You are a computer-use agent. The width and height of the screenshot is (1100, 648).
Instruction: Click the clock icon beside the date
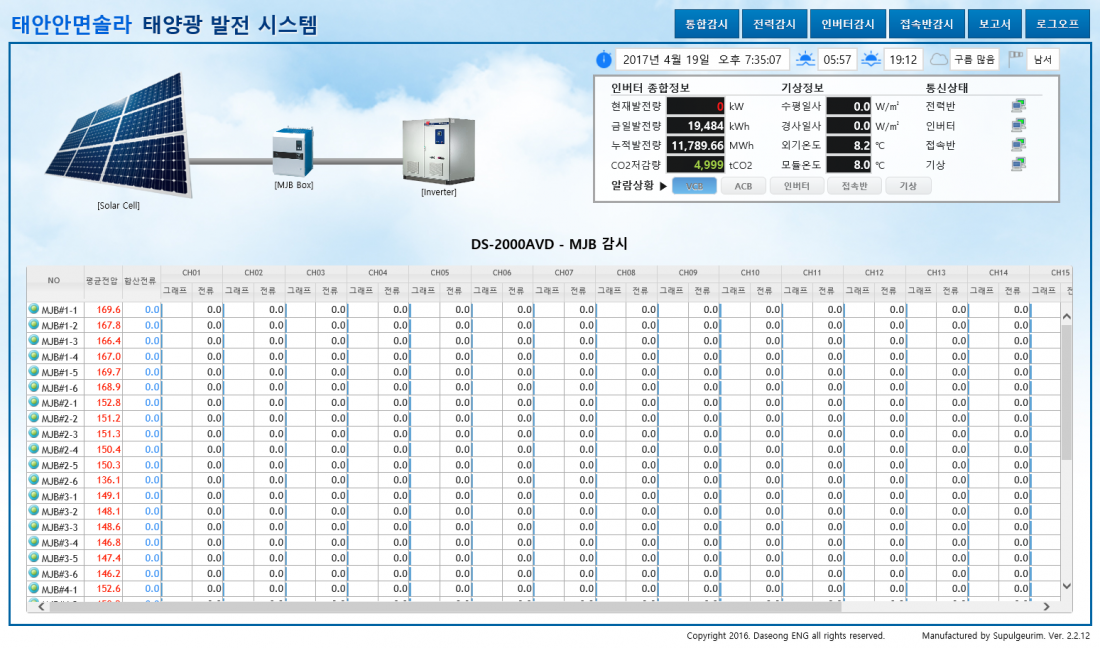pyautogui.click(x=604, y=60)
